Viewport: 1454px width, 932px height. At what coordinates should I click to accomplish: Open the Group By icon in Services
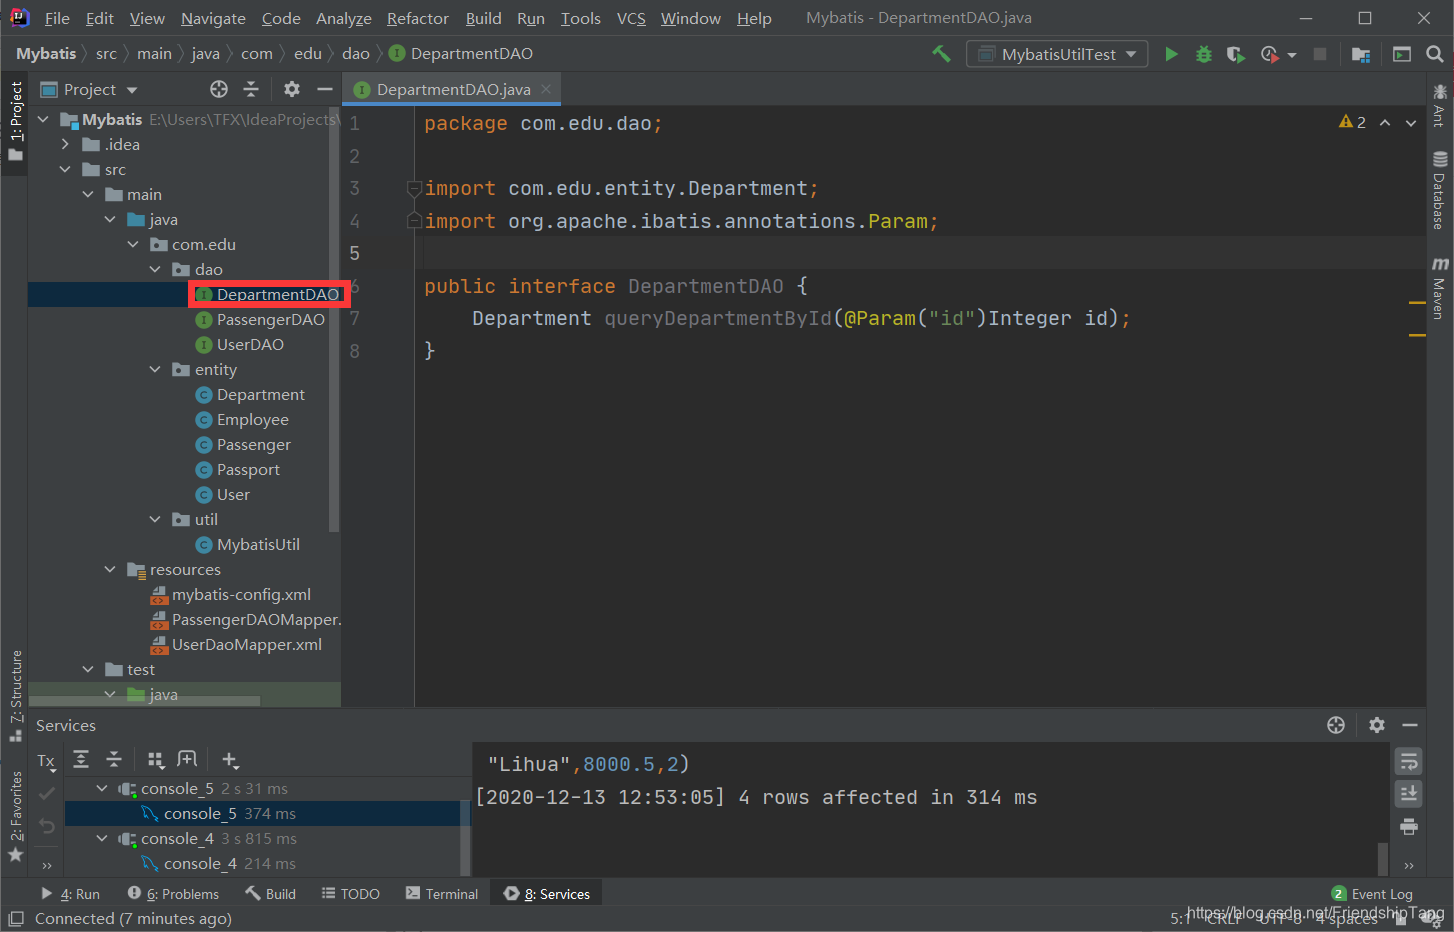point(155,759)
